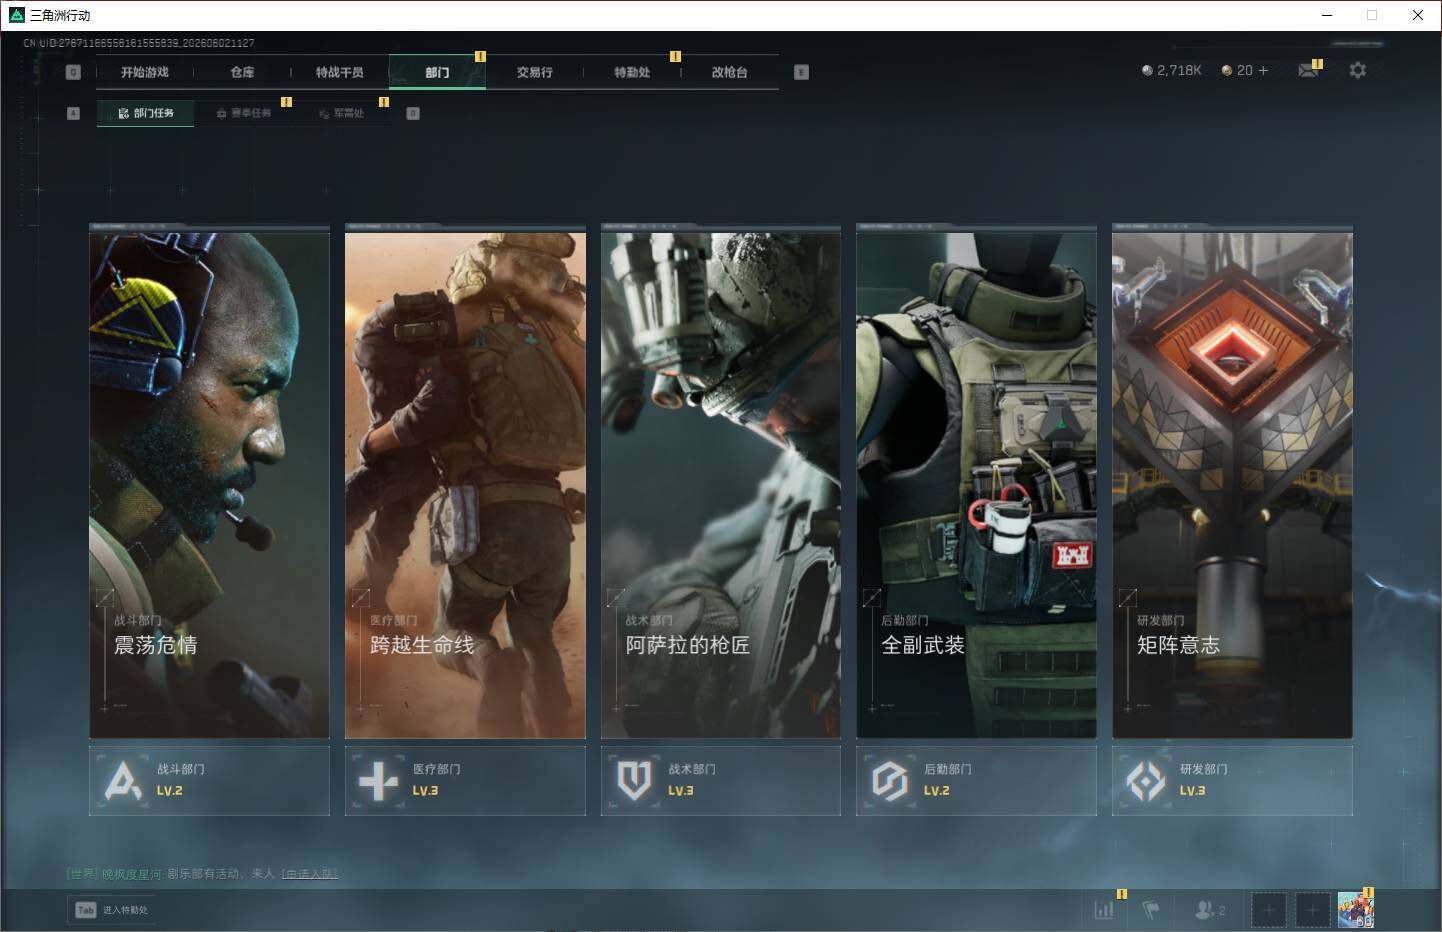1442x932 pixels.
Task: Click the E key next-tab icon
Action: point(801,72)
